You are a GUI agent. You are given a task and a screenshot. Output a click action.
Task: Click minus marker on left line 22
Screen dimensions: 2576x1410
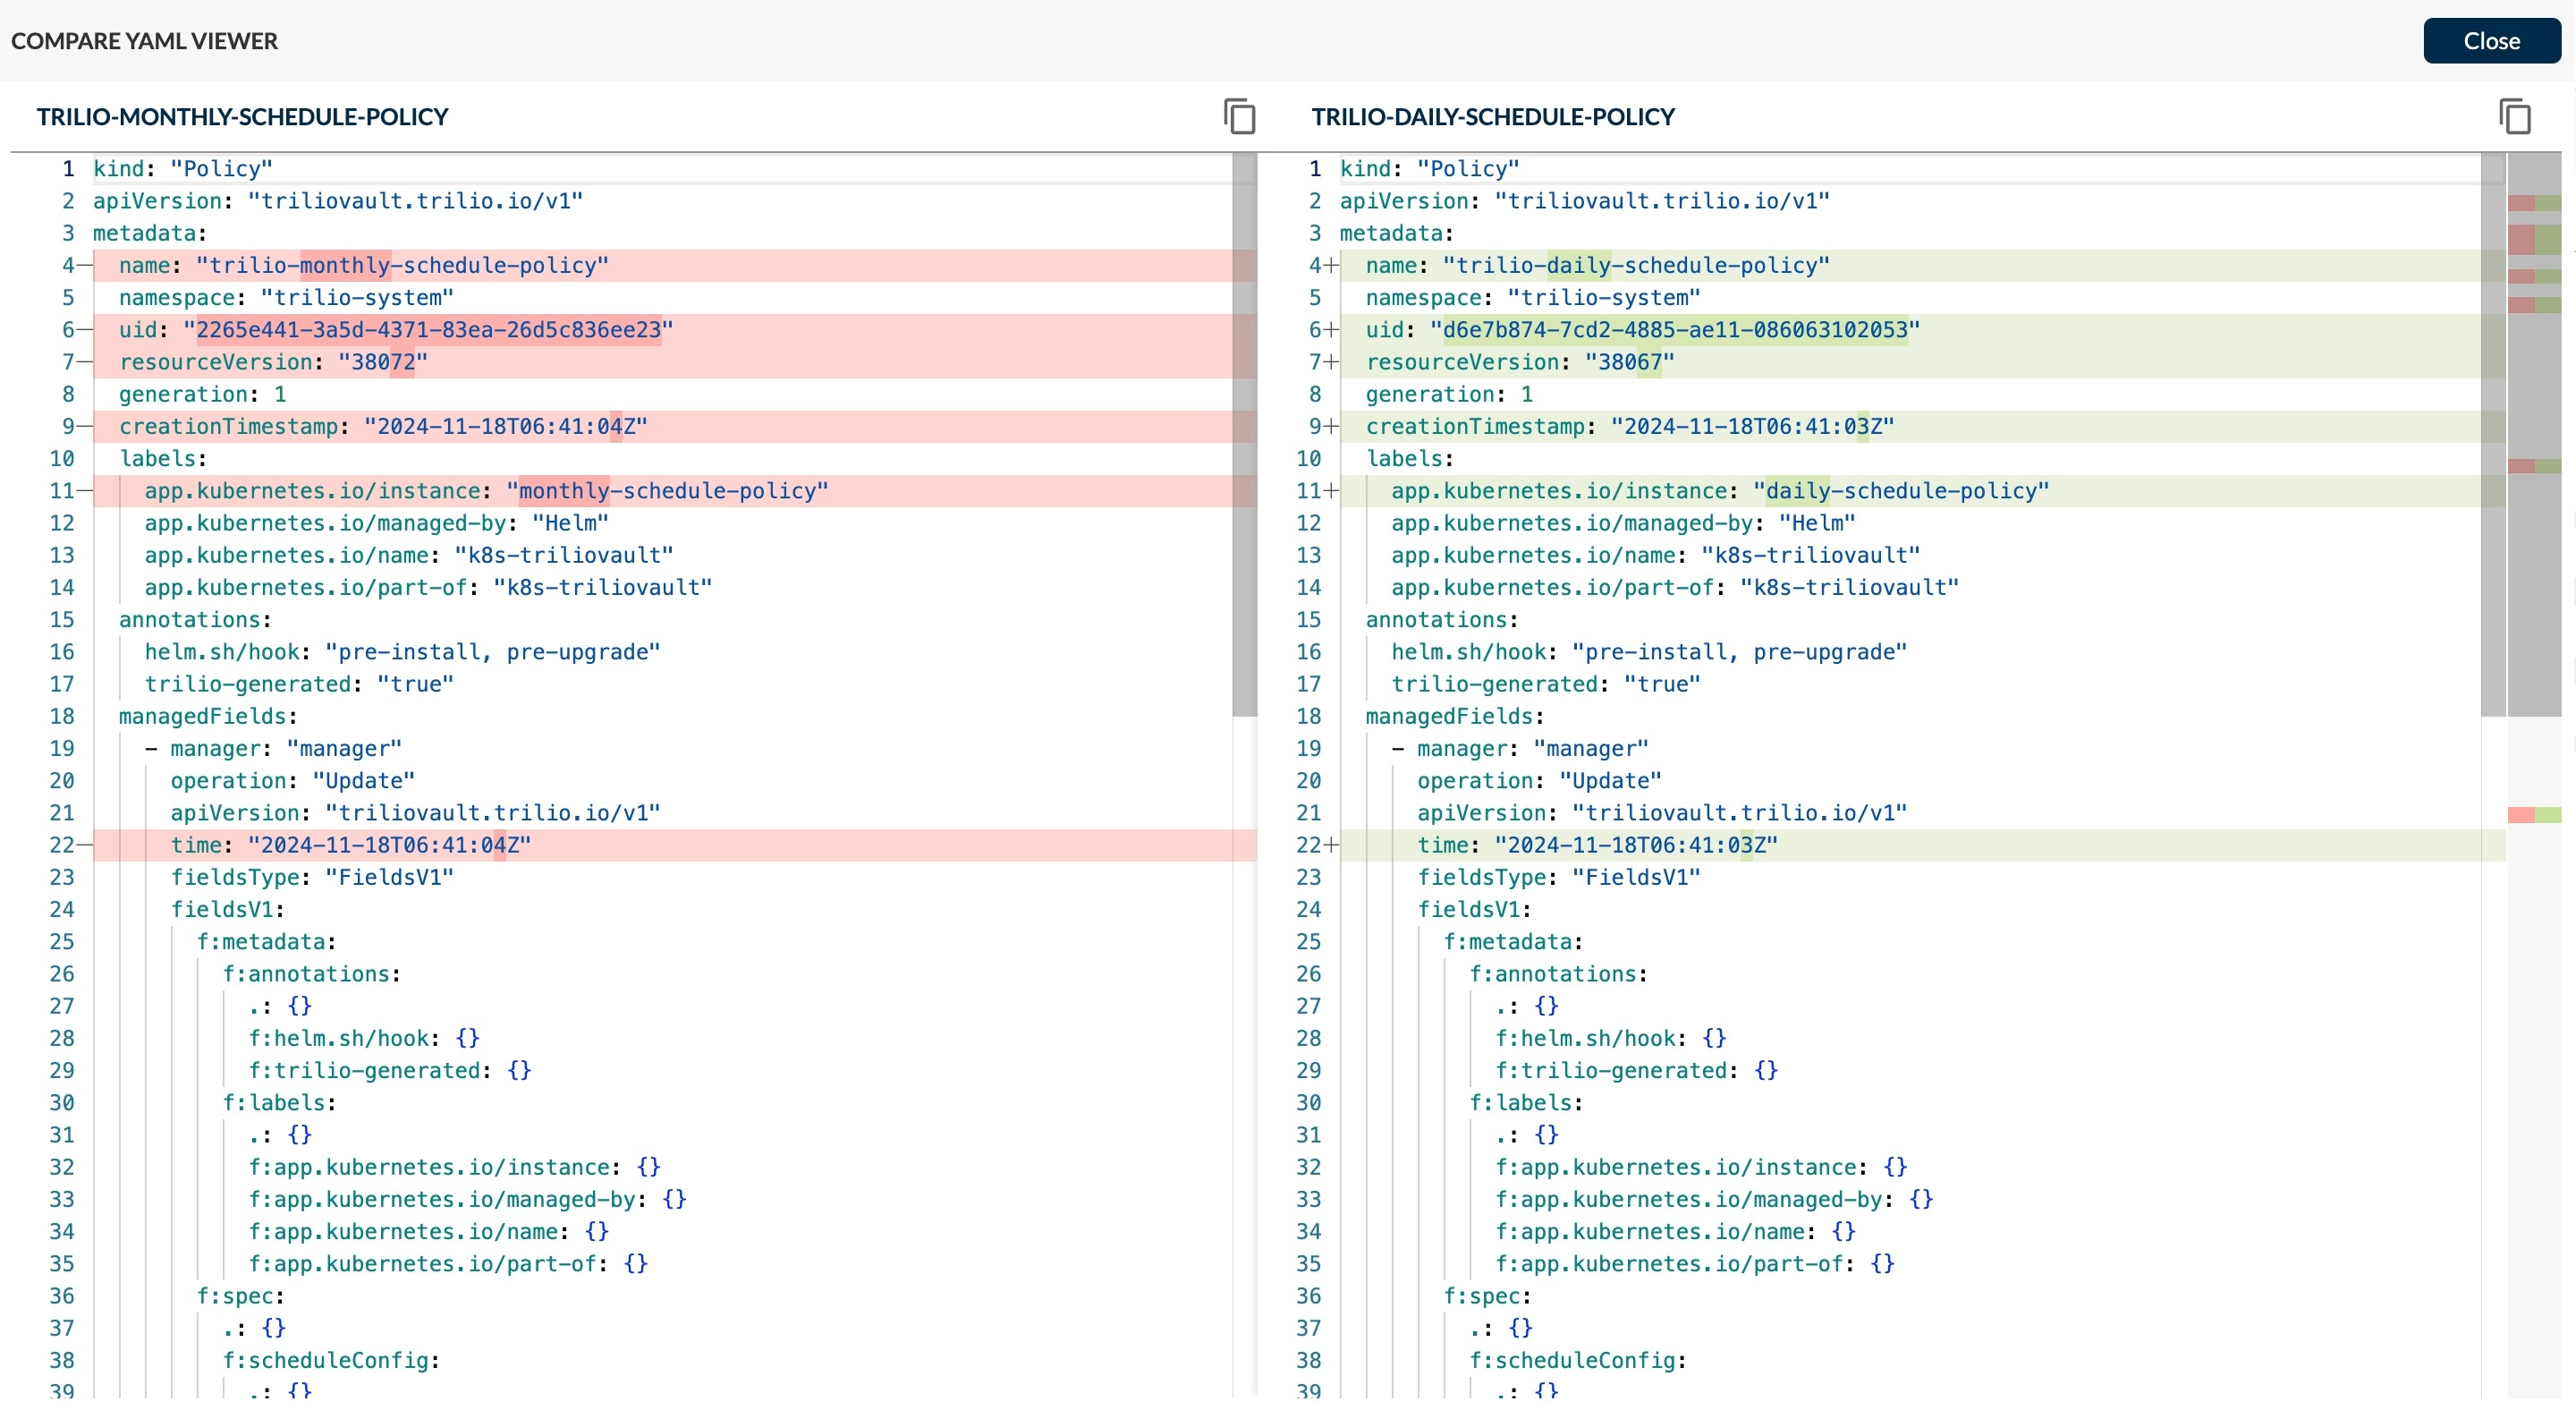pos(84,845)
